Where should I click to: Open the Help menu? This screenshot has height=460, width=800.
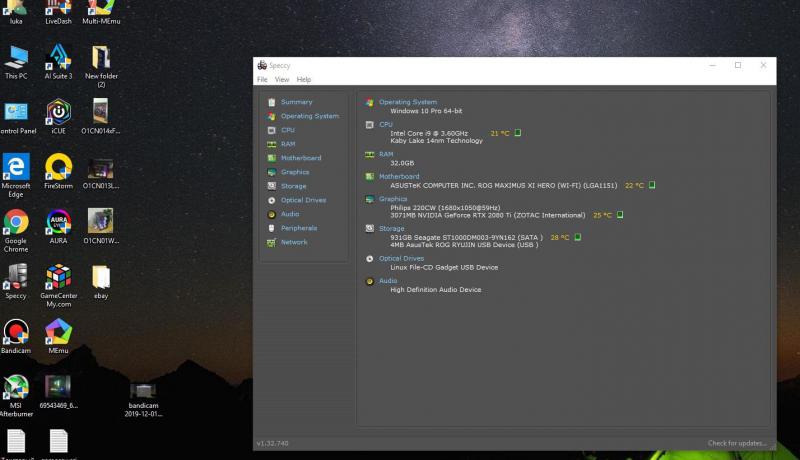[x=304, y=79]
